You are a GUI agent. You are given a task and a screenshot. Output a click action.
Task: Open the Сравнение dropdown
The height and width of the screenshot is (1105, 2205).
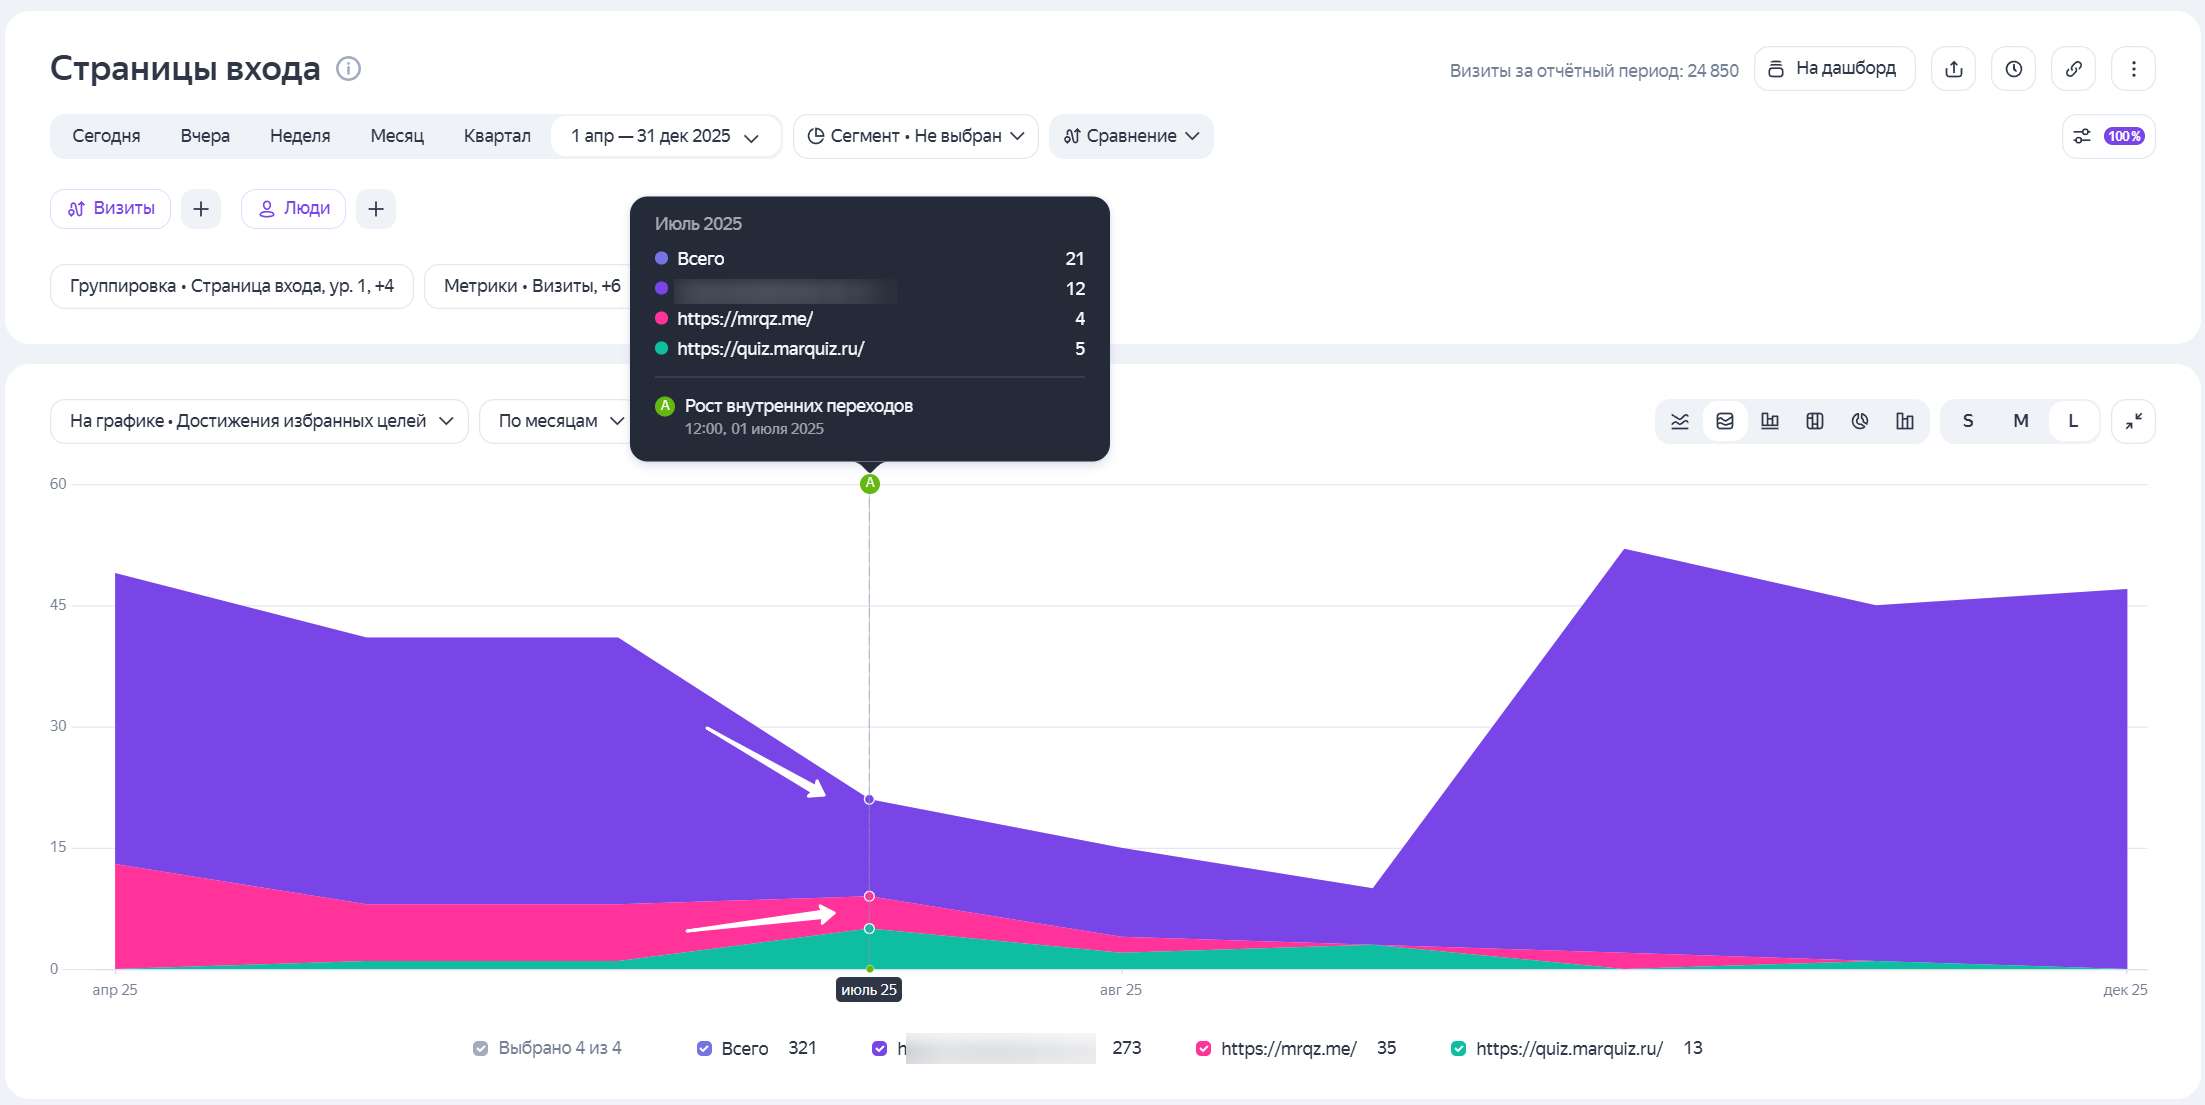click(1131, 136)
